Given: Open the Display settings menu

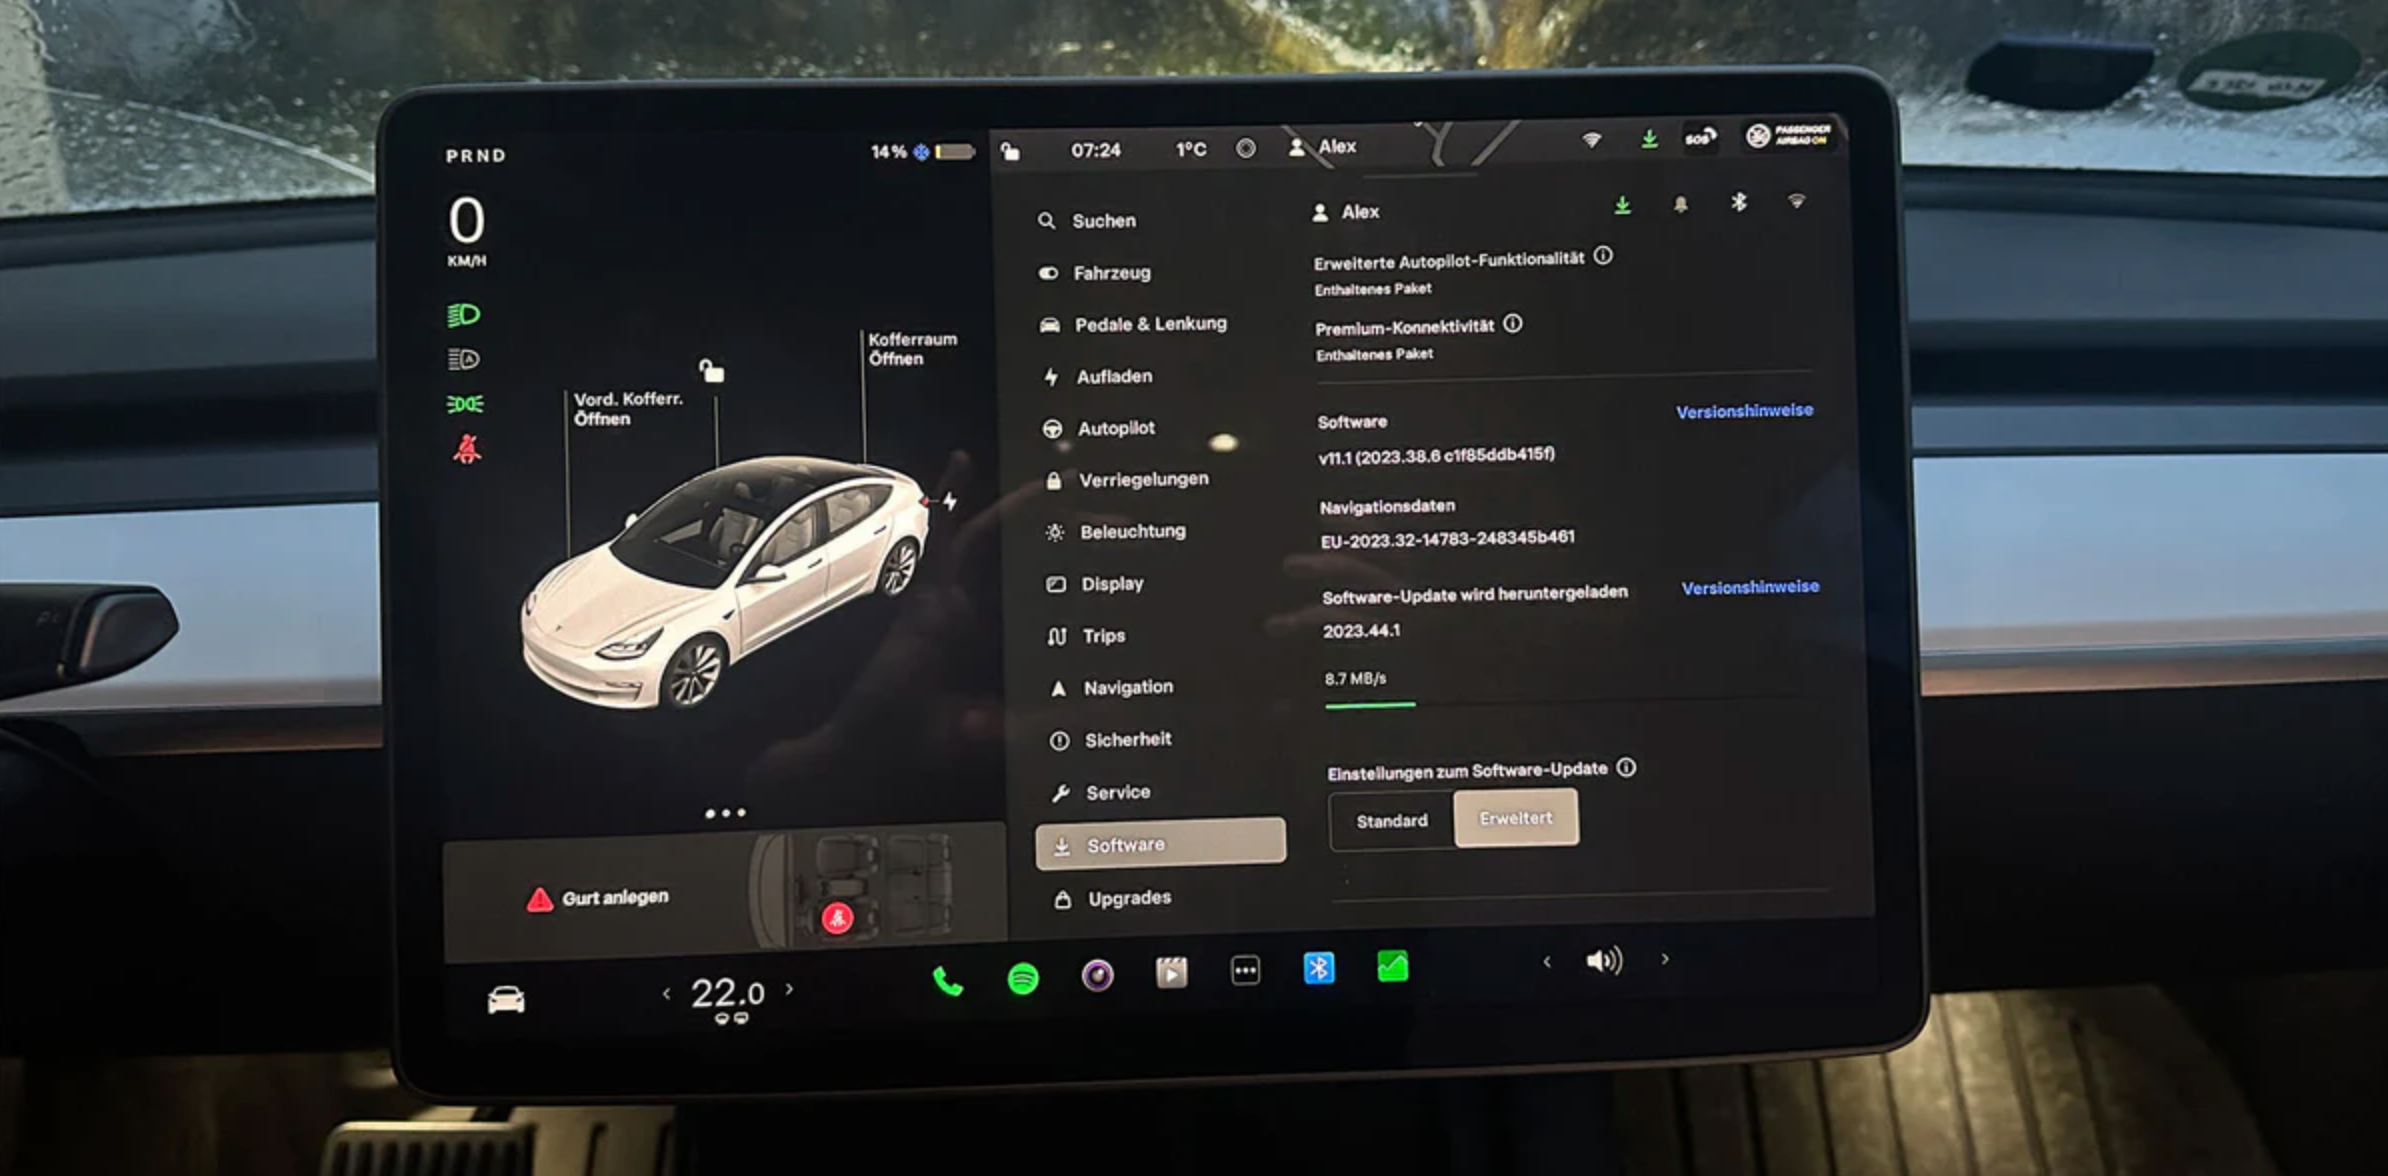Looking at the screenshot, I should tap(1095, 584).
